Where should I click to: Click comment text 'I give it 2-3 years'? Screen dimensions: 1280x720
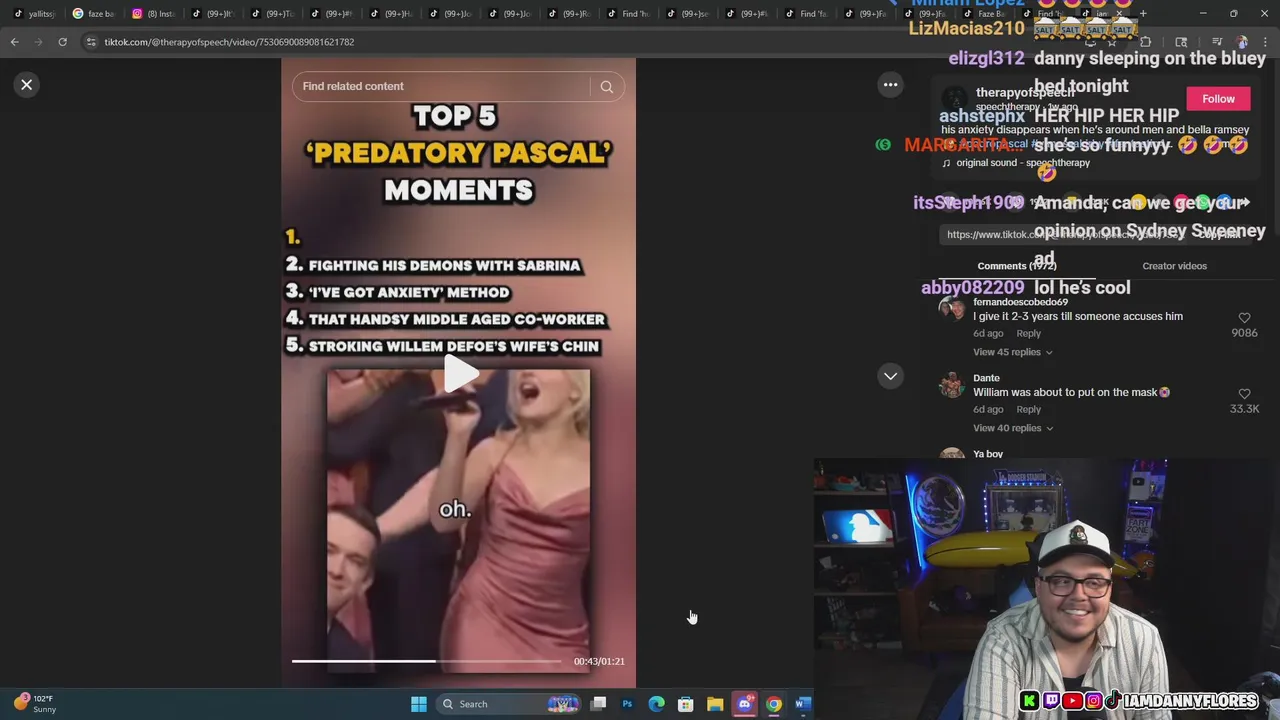1077,317
